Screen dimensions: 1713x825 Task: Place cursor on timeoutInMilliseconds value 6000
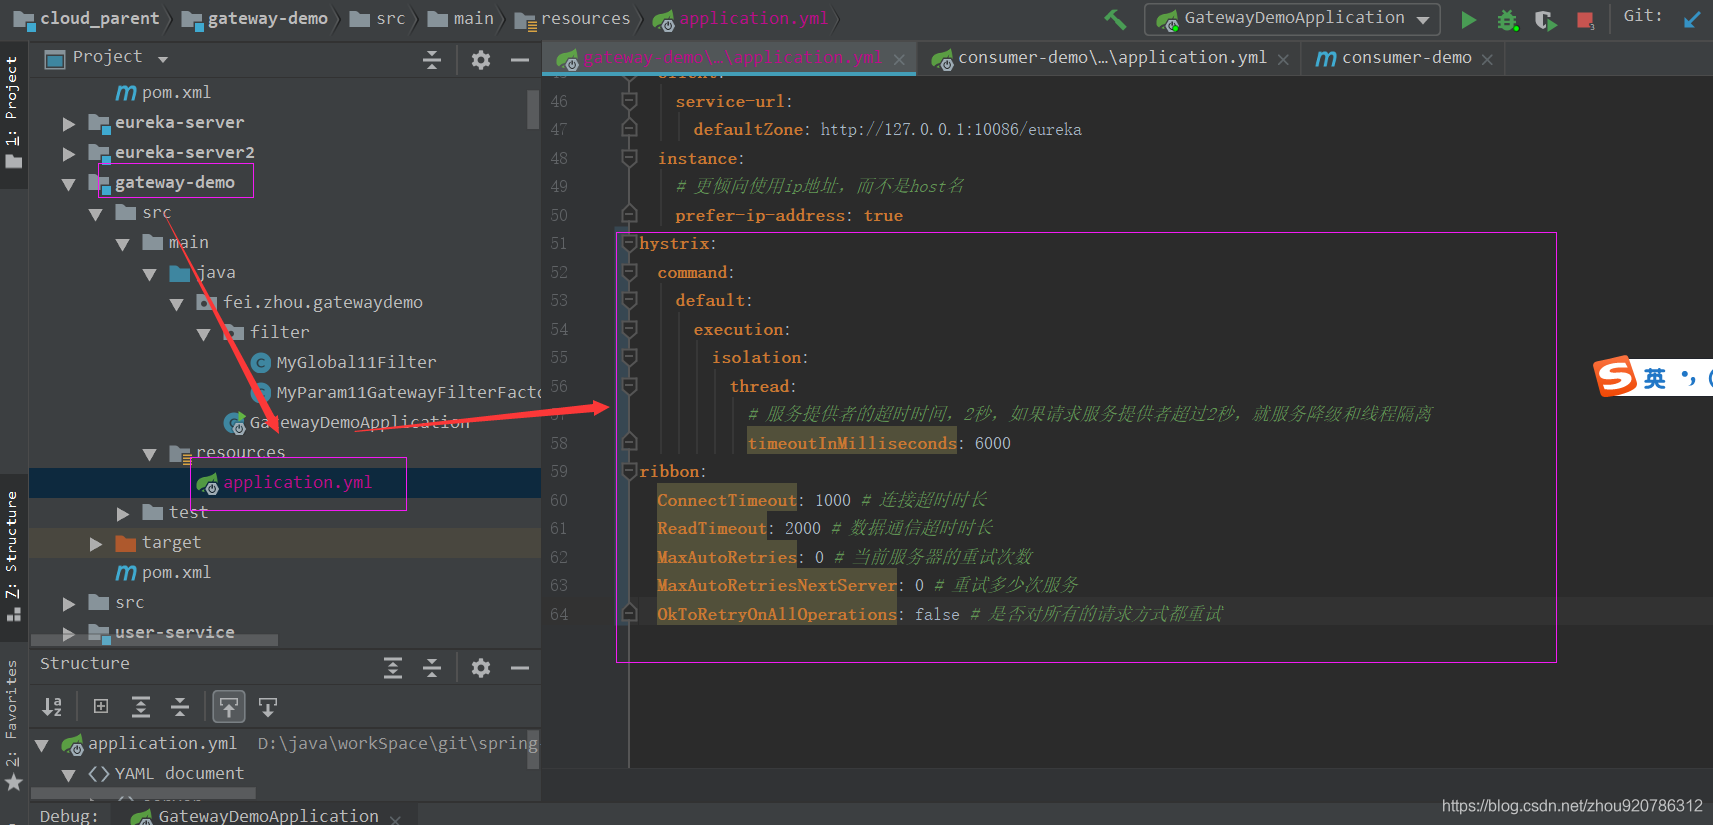(992, 443)
